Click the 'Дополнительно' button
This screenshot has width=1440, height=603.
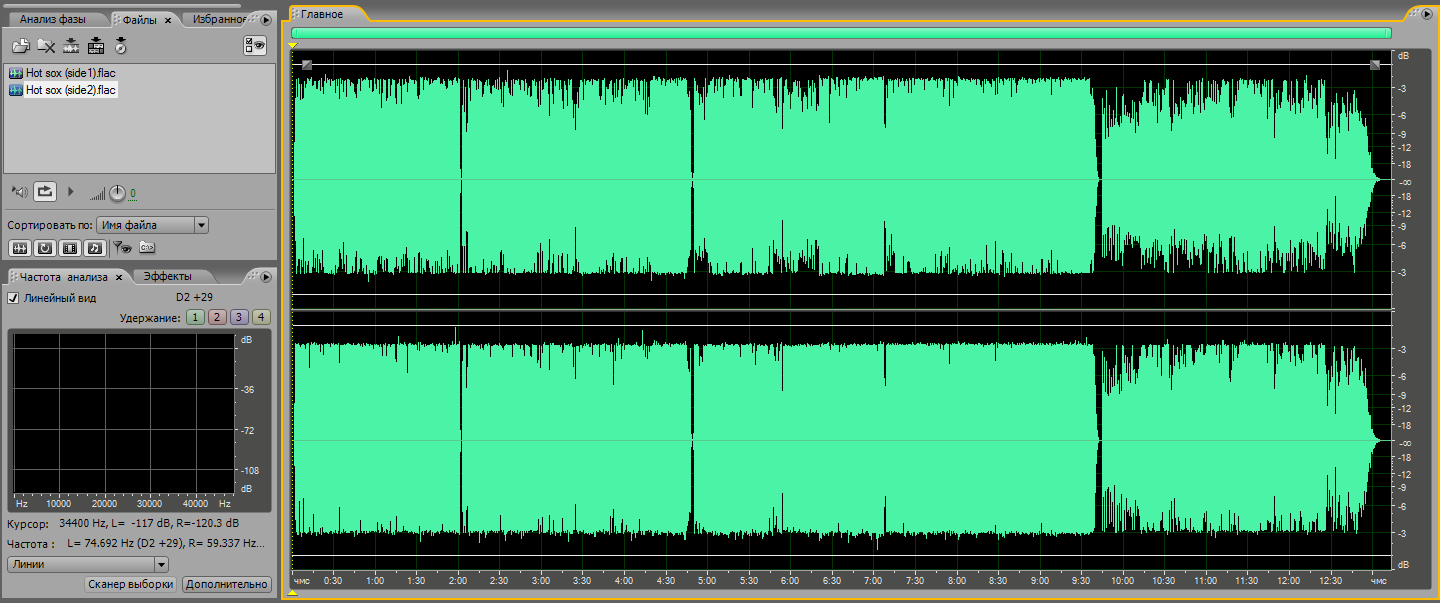[227, 584]
